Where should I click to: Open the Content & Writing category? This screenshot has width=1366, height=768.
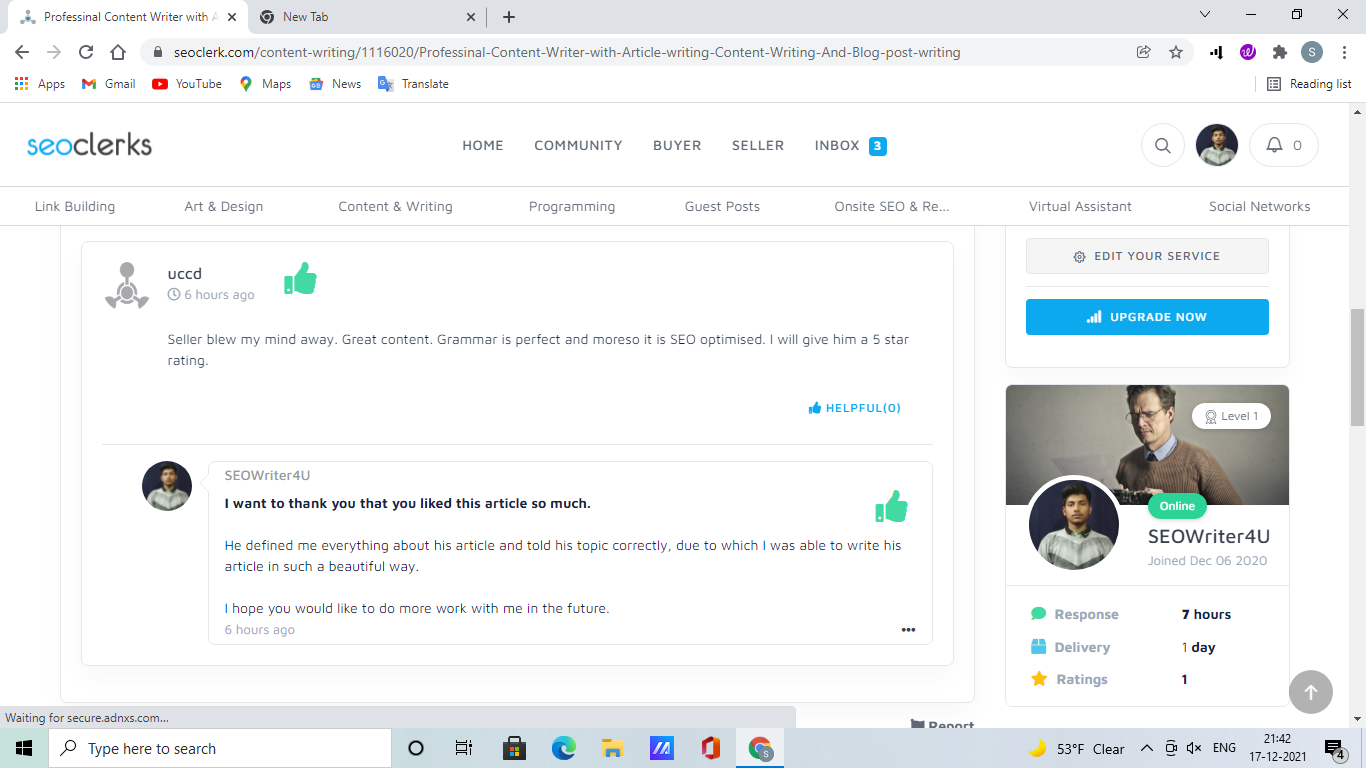click(x=395, y=206)
